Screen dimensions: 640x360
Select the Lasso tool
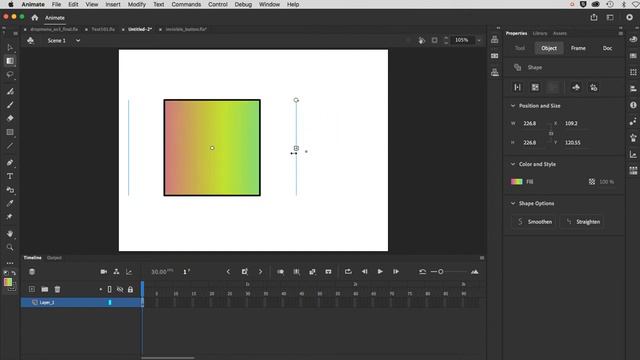click(x=10, y=75)
